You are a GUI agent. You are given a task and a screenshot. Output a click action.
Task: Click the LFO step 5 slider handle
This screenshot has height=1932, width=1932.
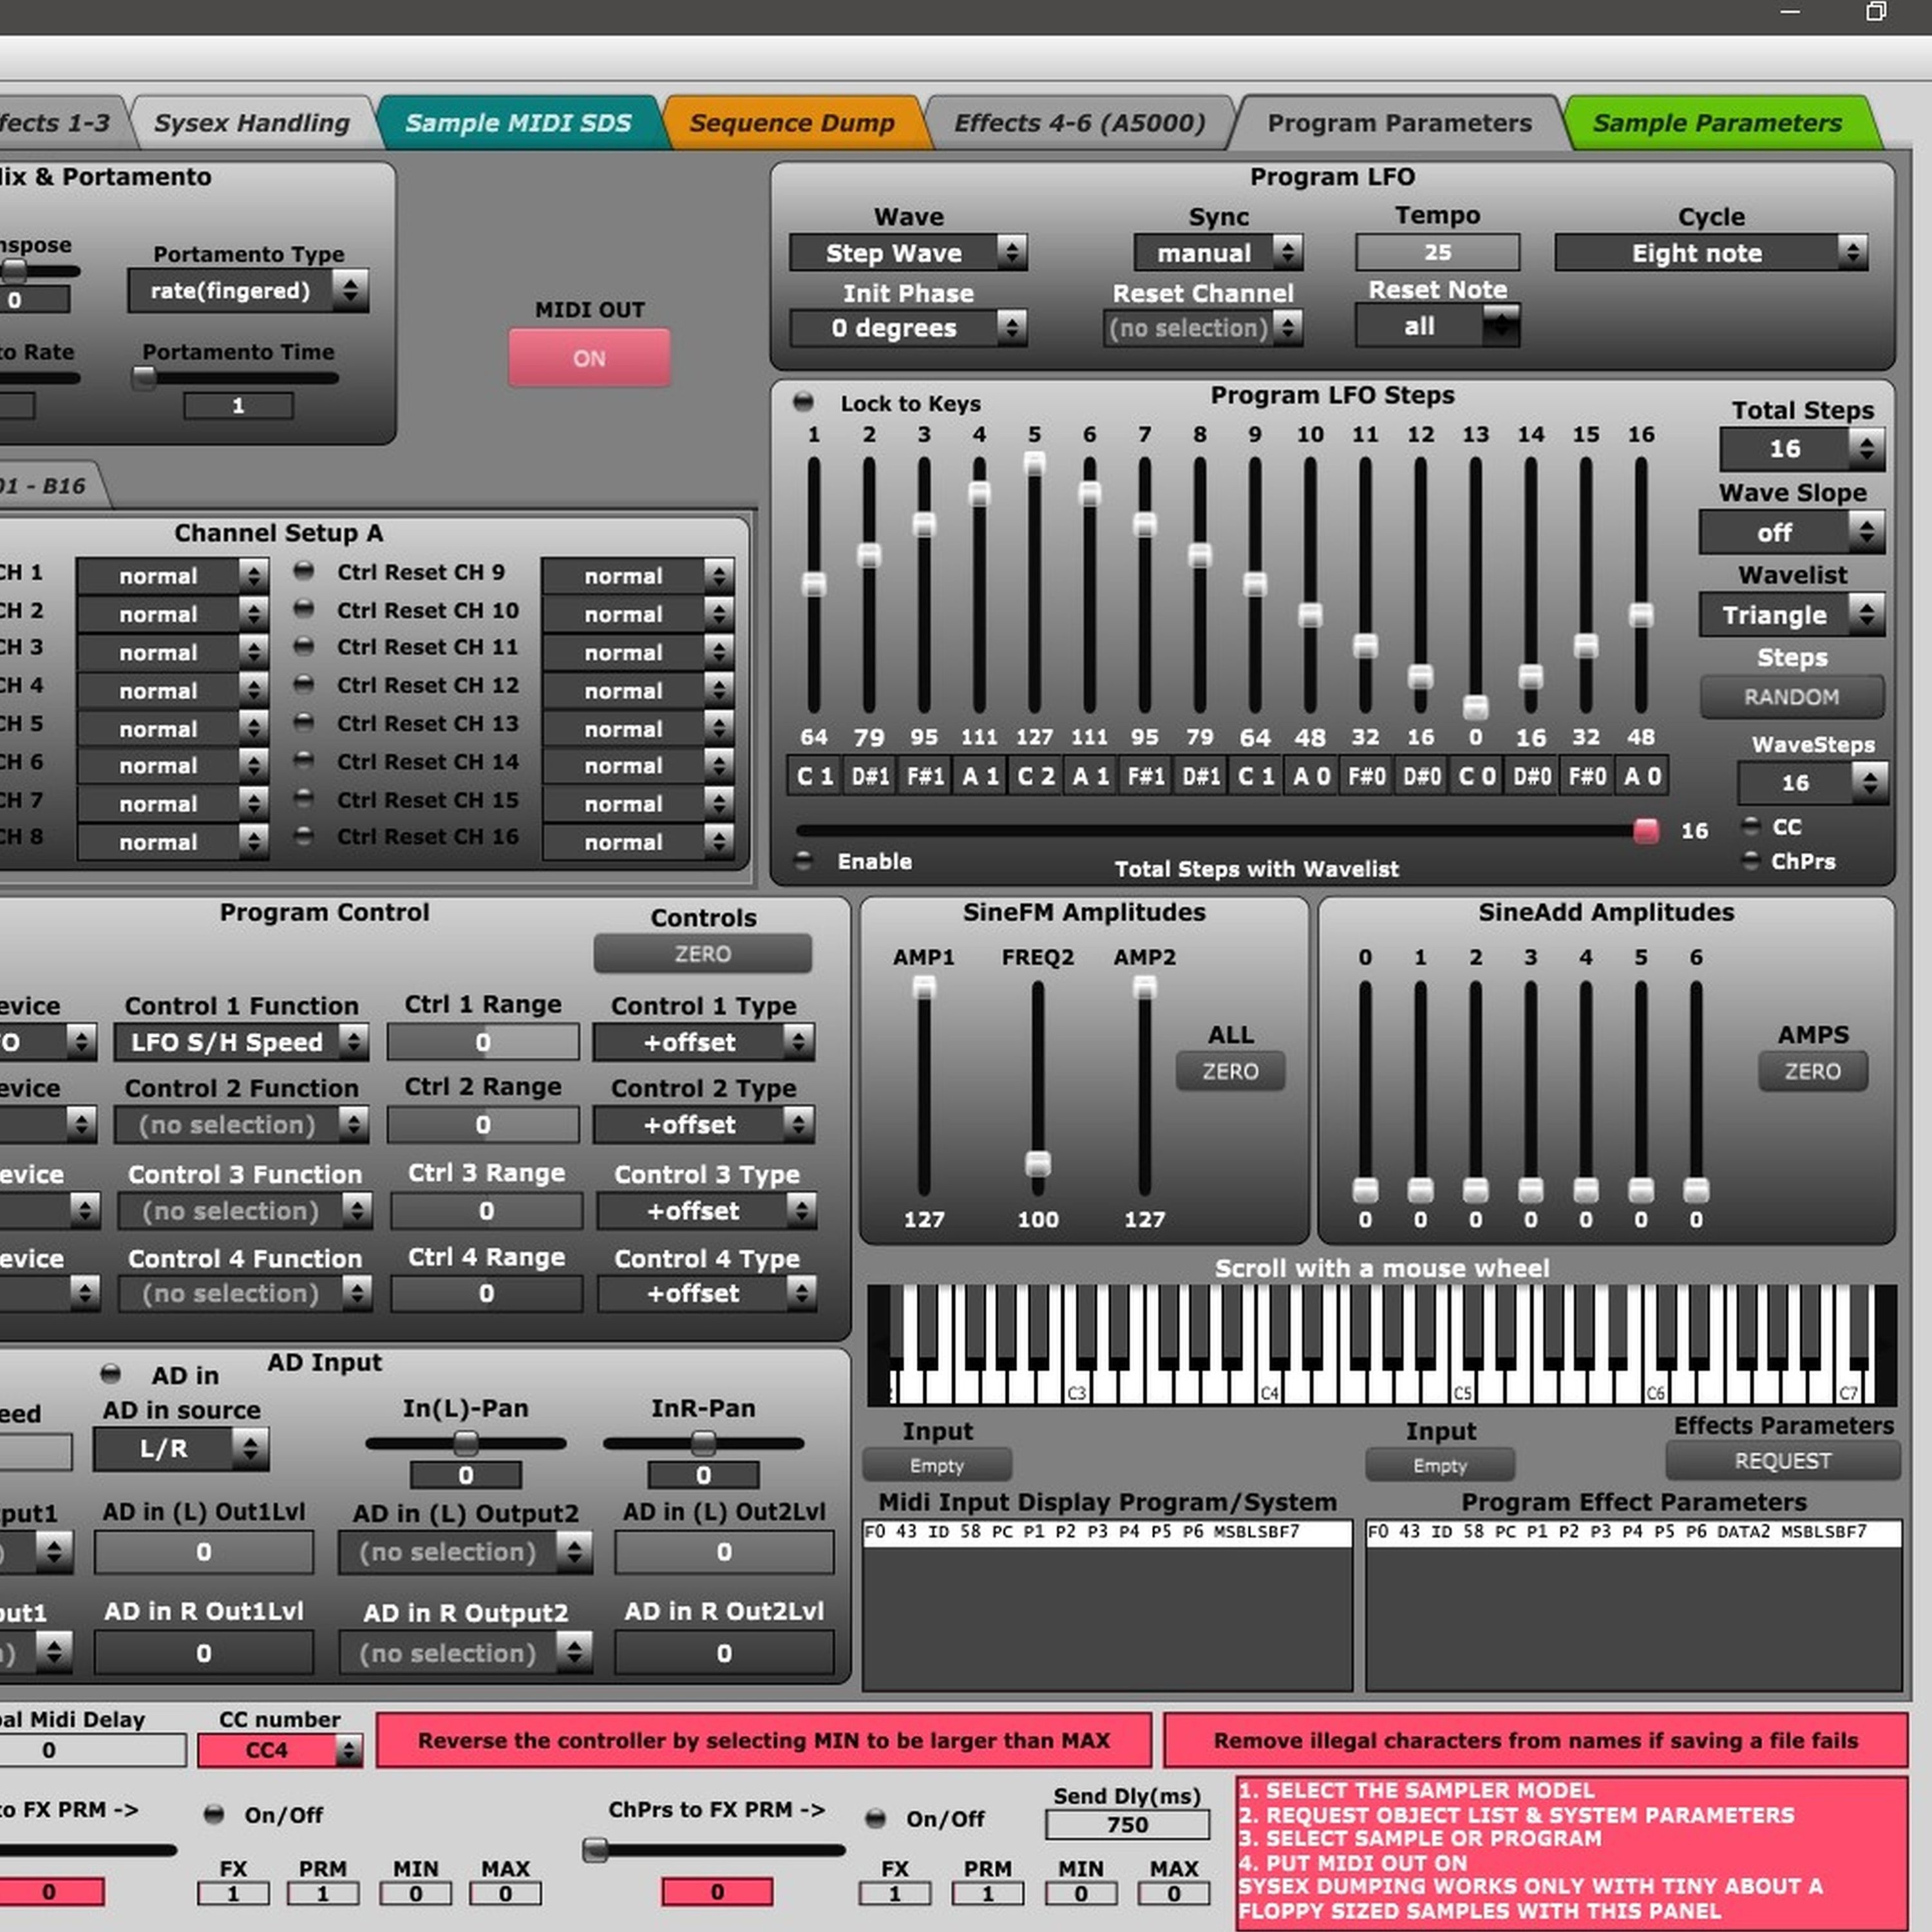[x=1034, y=464]
